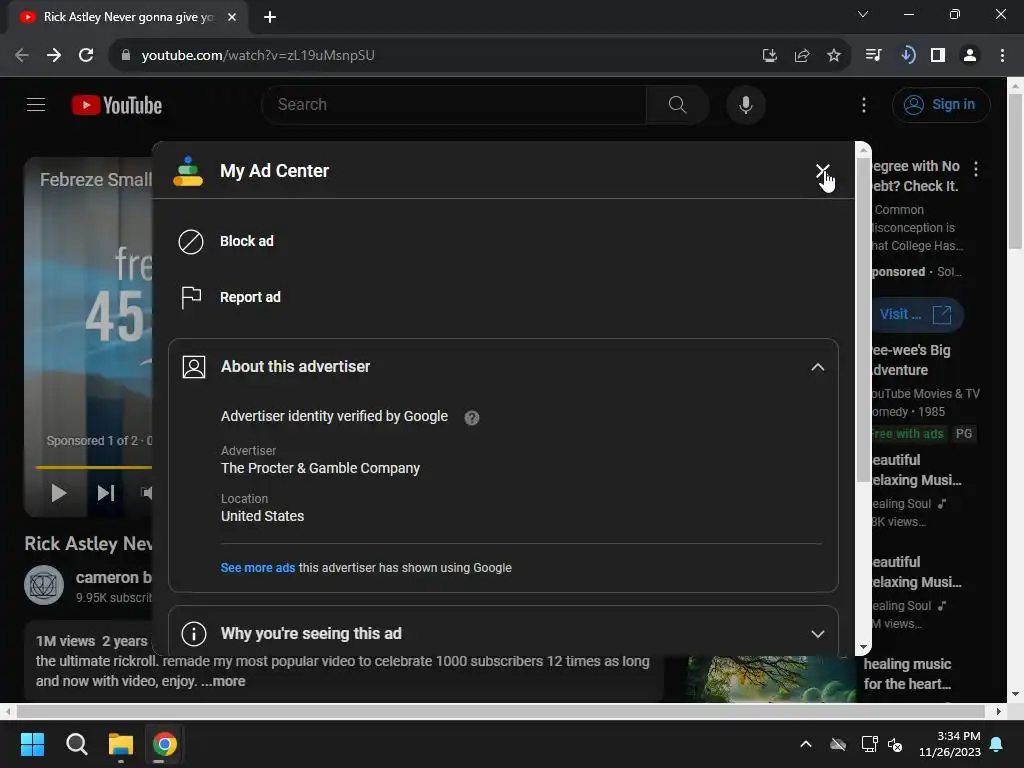This screenshot has width=1024, height=768.
Task: Go to YouTube home via logo
Action: click(117, 105)
